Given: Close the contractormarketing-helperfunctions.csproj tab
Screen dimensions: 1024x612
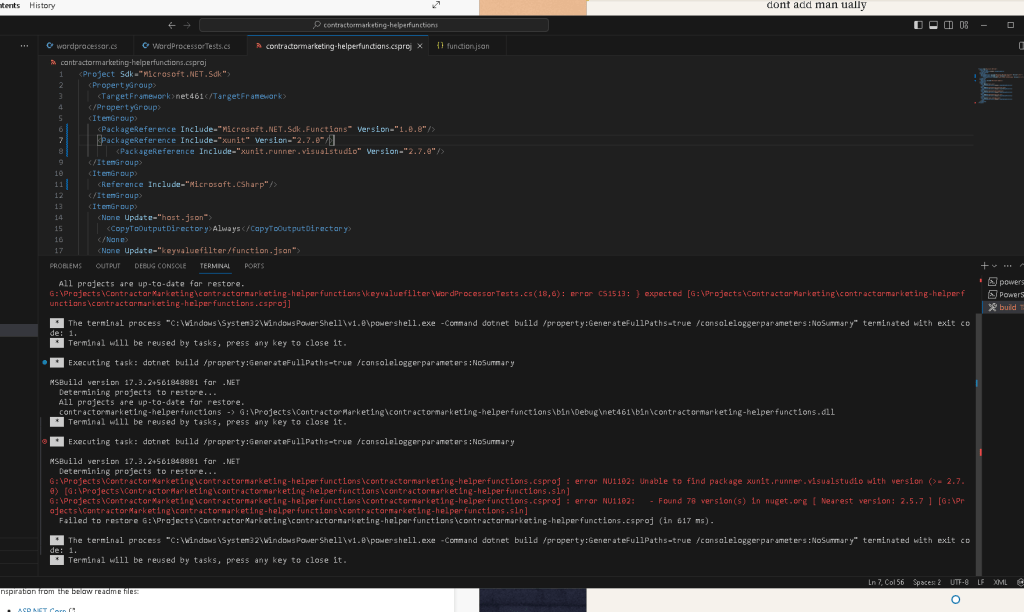Looking at the screenshot, I should coord(420,46).
